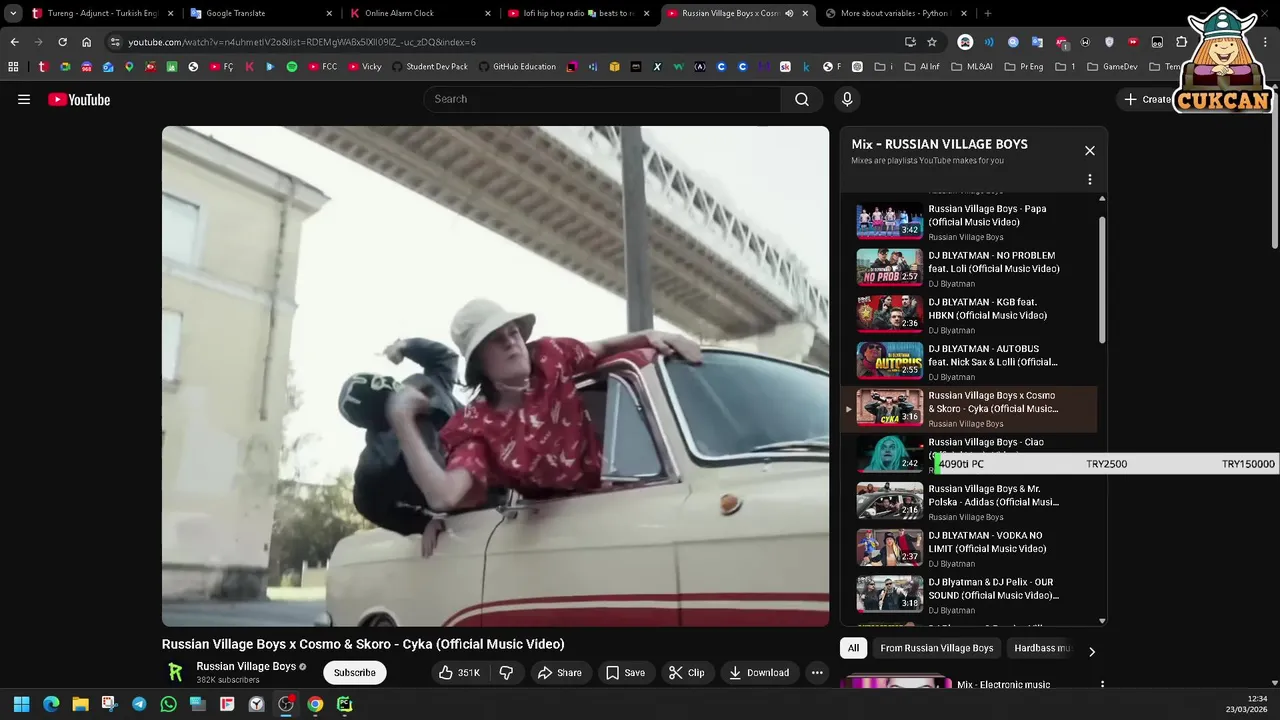Select the All filter chip
The image size is (1280, 720).
[853, 648]
